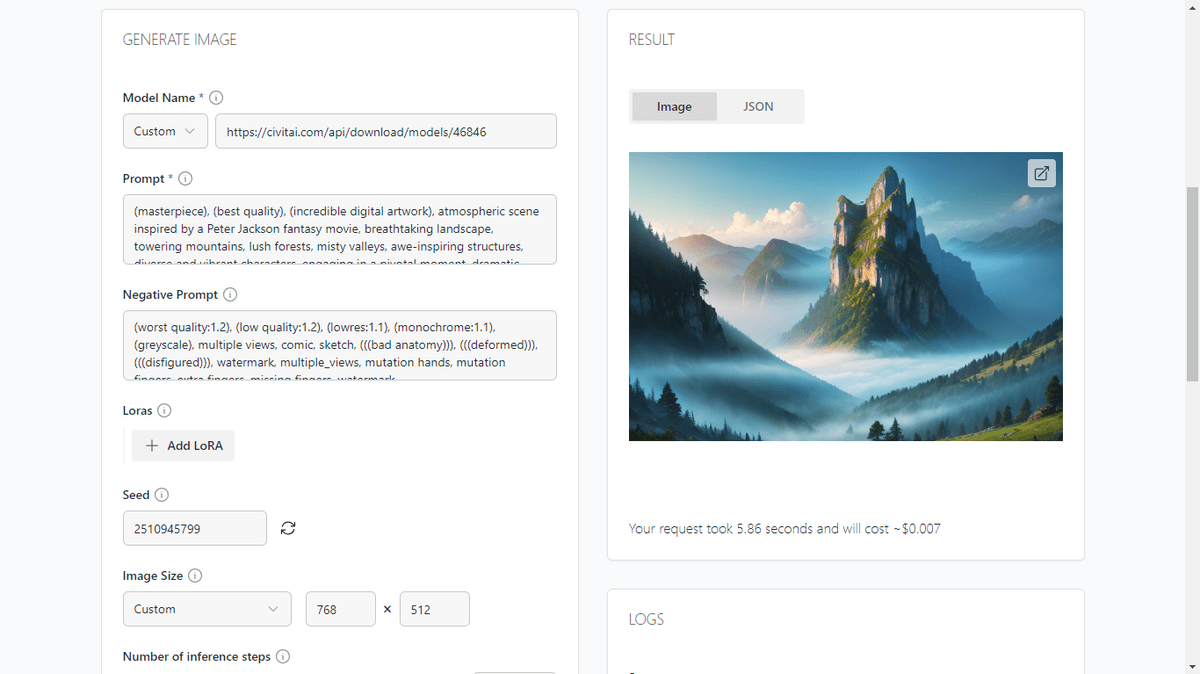The image size is (1200, 674).
Task: Click the Add LoRA button
Action: 183,446
